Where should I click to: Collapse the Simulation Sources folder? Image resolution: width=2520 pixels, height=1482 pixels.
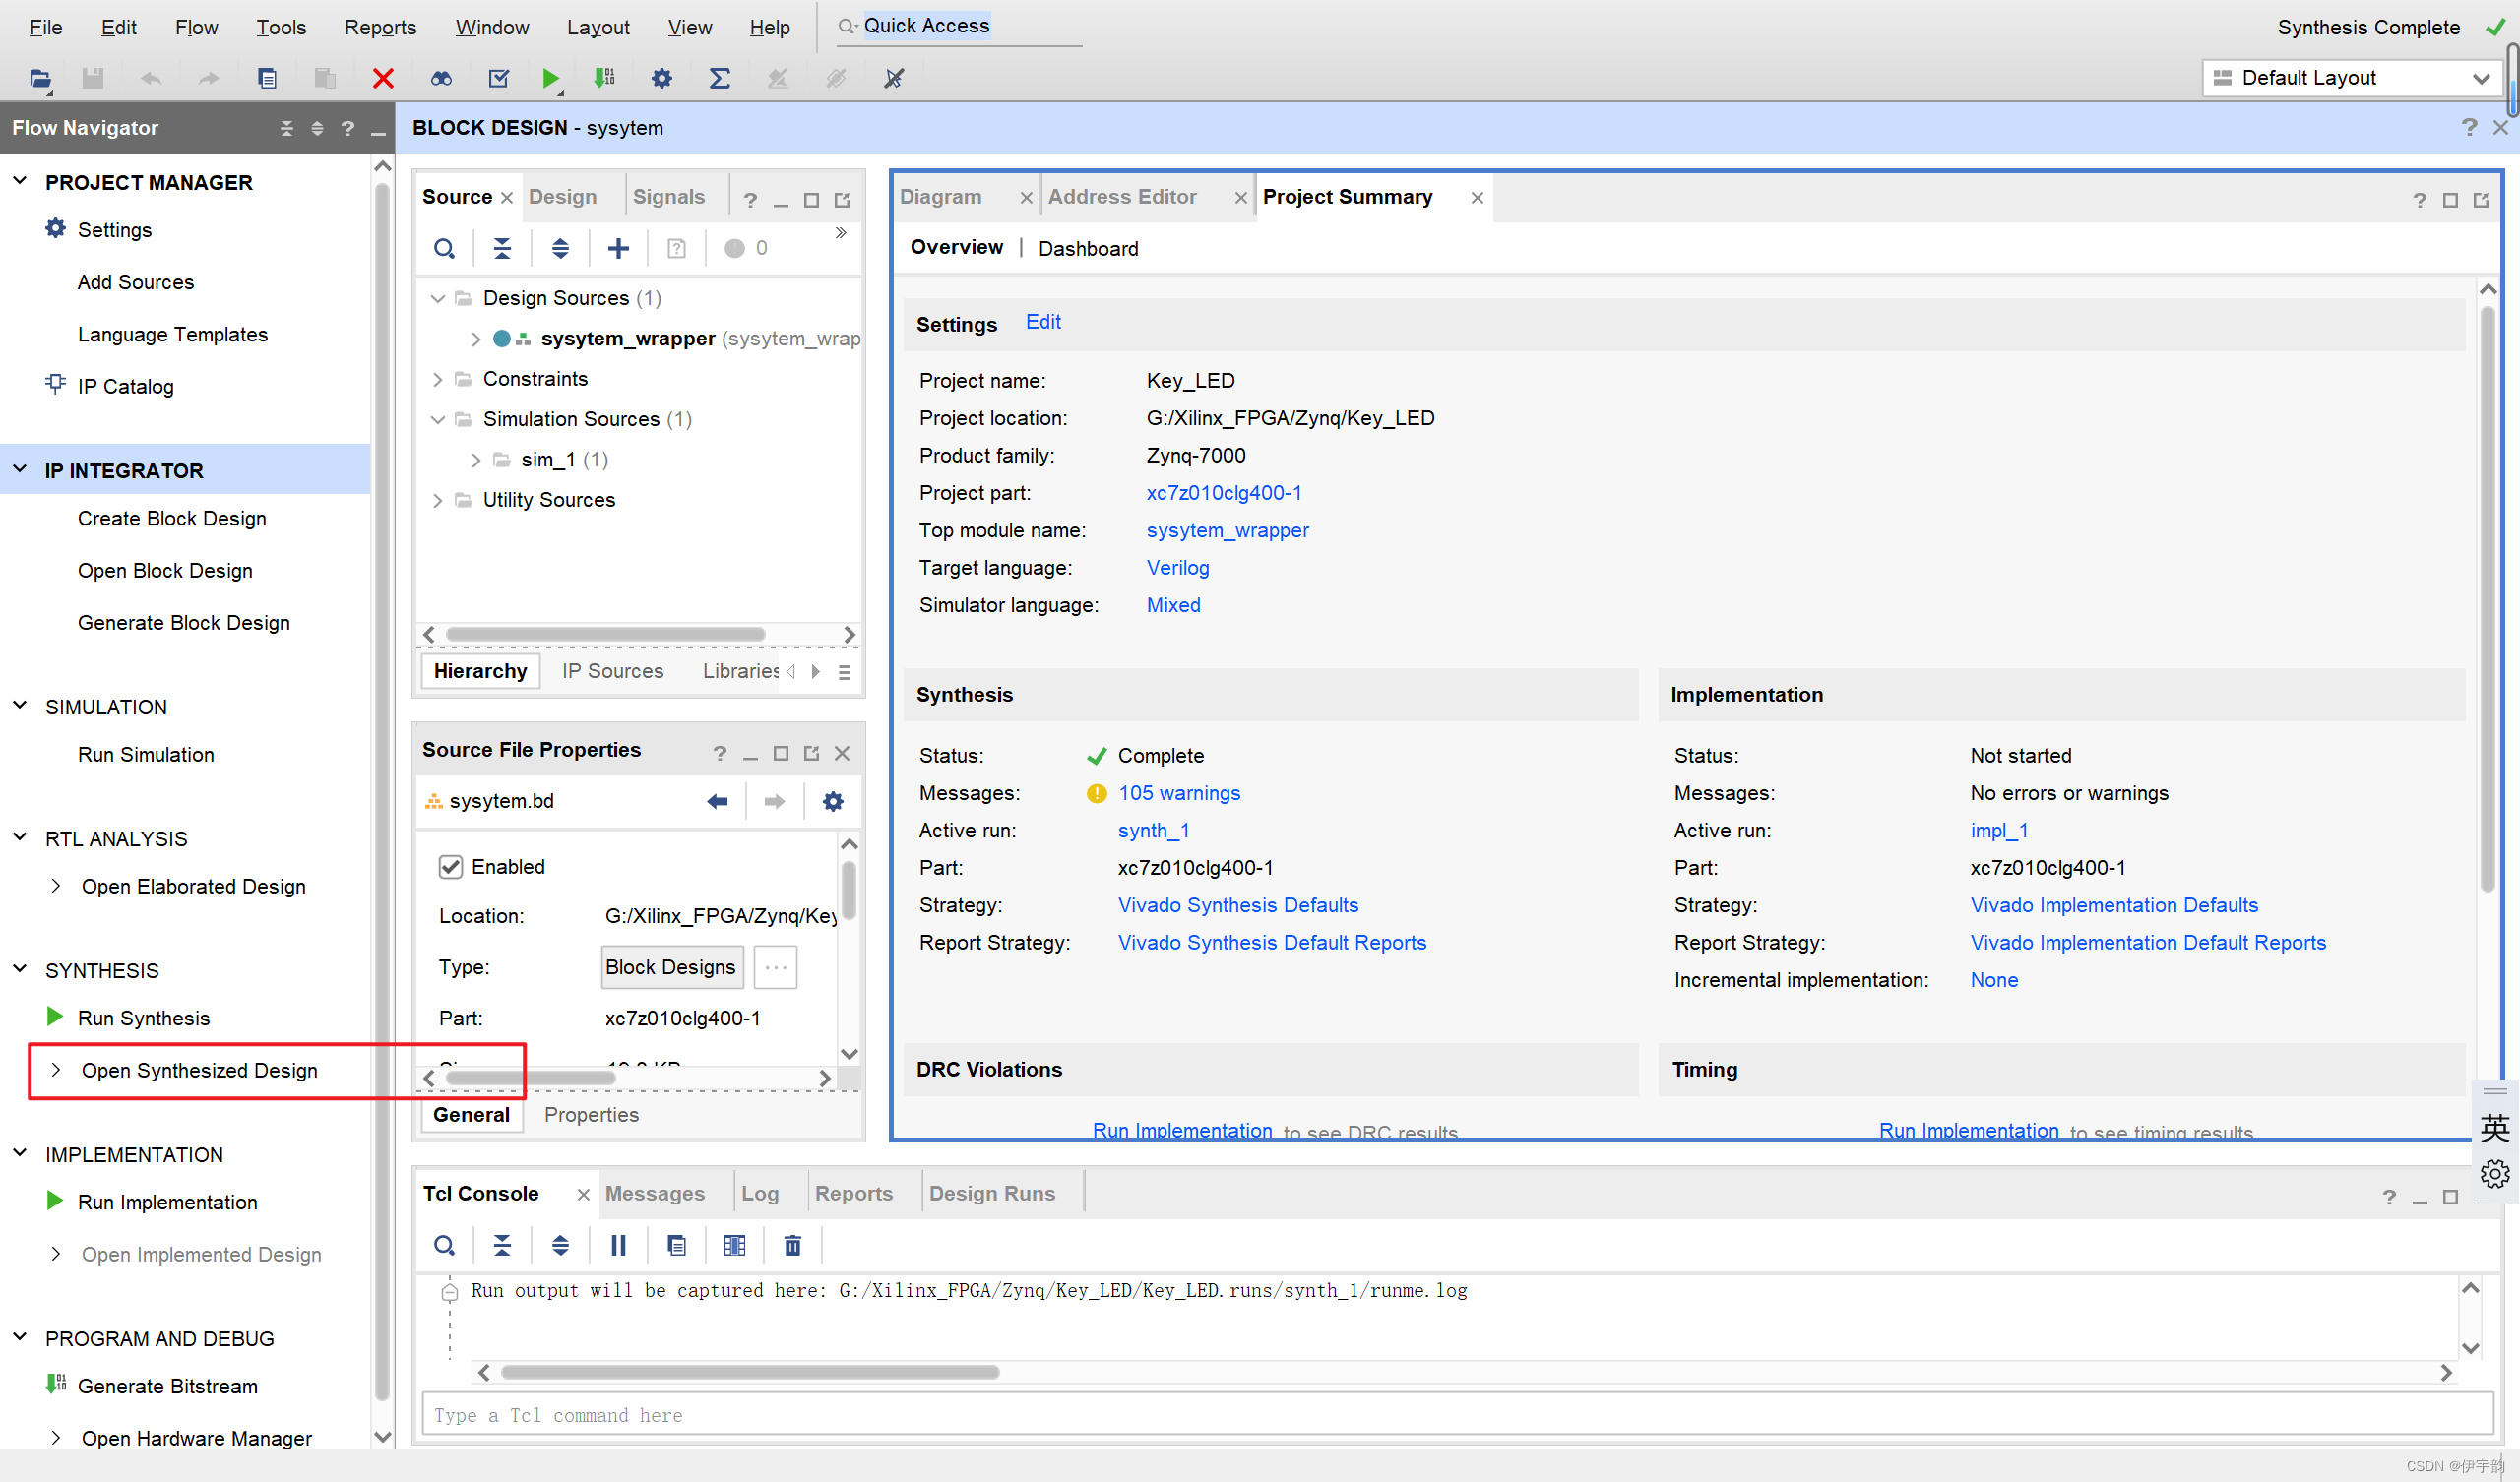[438, 419]
